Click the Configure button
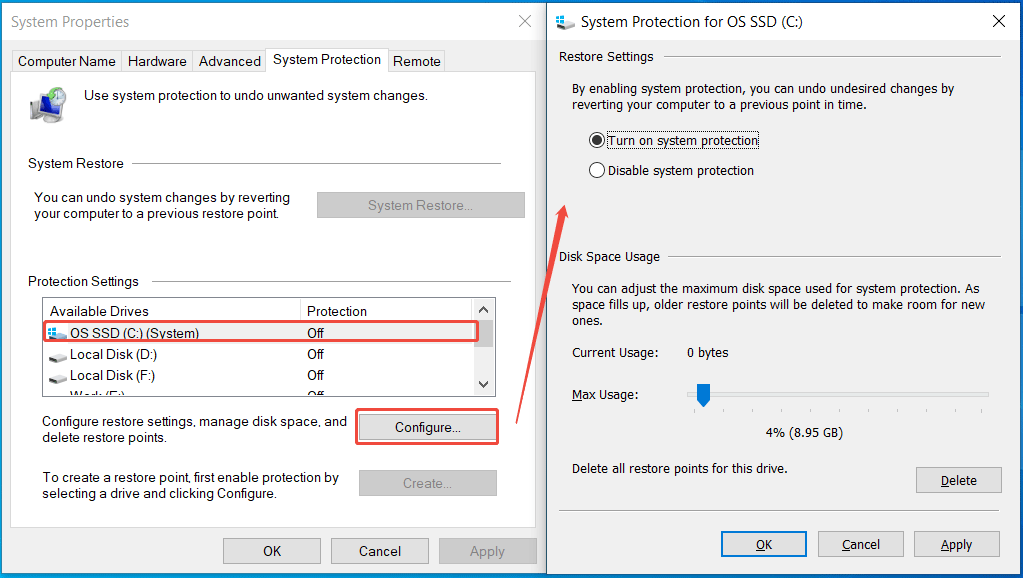 [427, 426]
